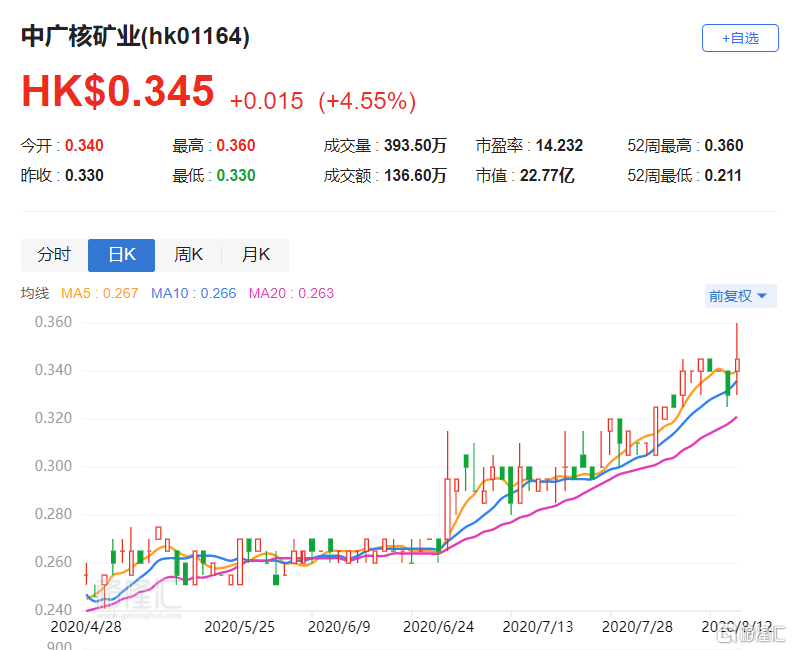Click the stock title 中广核矿业(hk01164)

pos(136,36)
